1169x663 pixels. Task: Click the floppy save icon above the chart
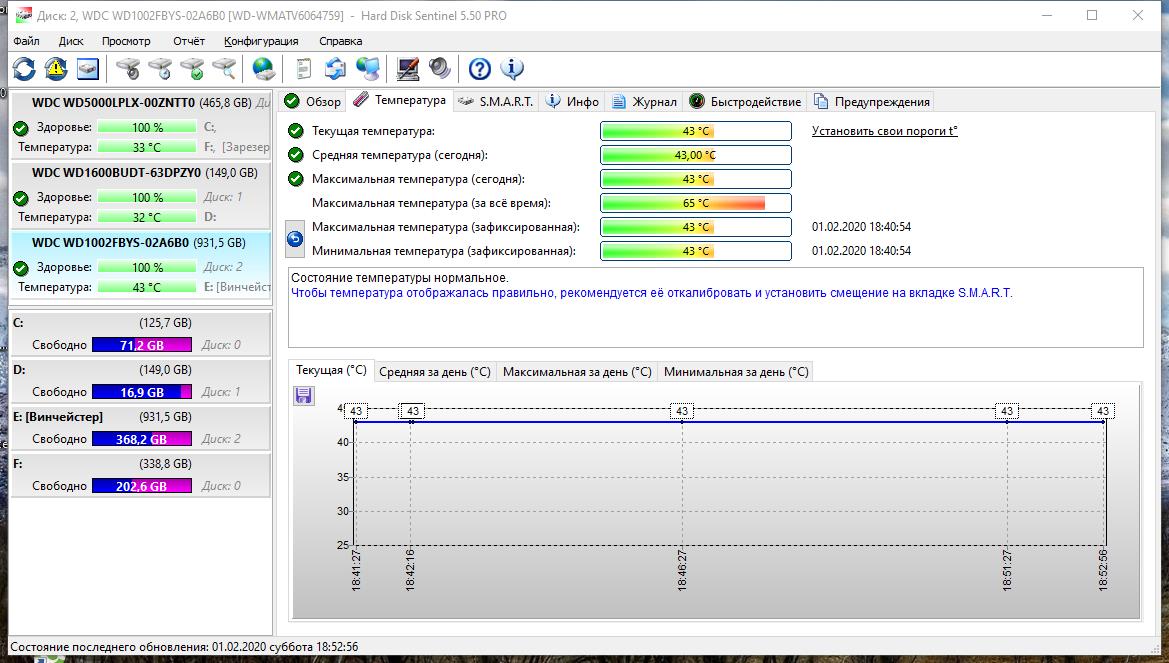(303, 396)
